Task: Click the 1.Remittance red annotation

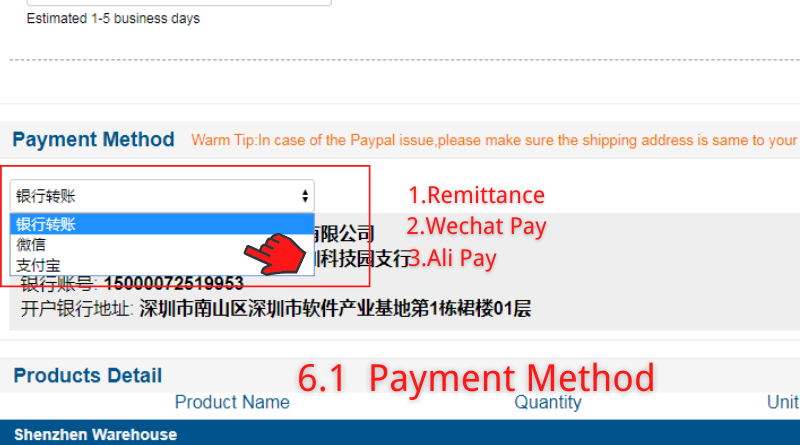Action: 477,195
